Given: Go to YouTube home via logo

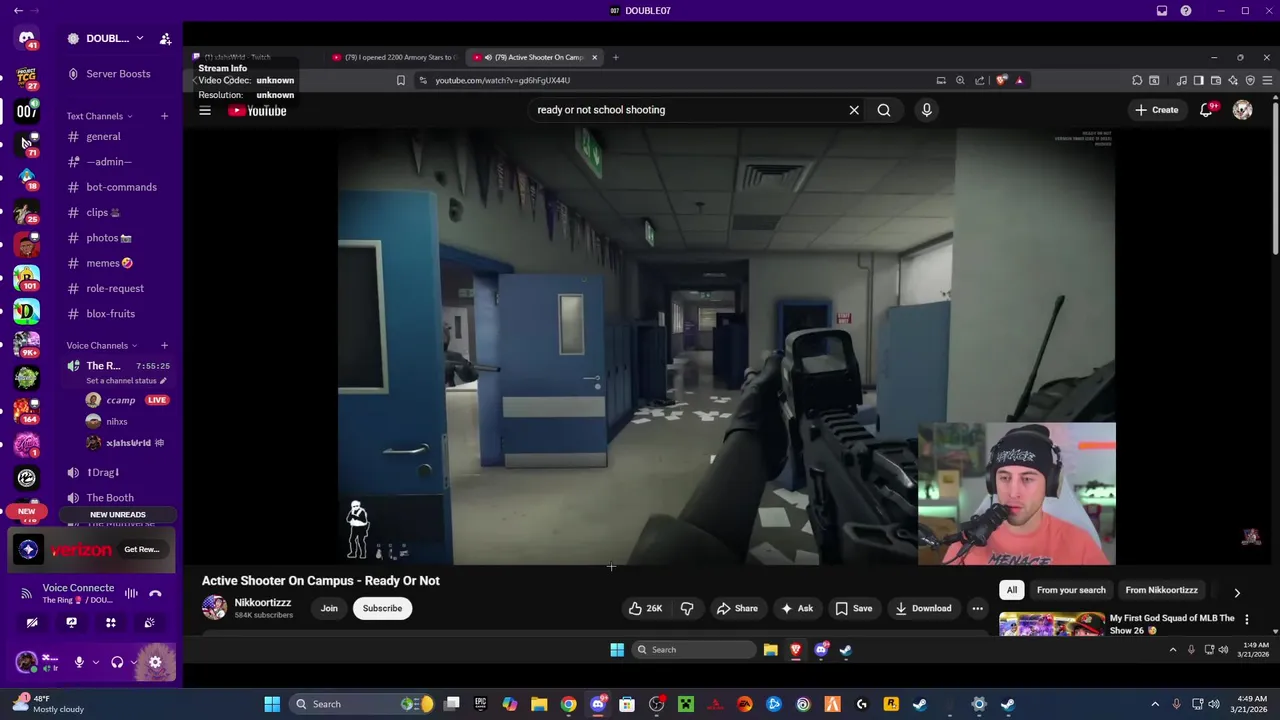Looking at the screenshot, I should [258, 111].
